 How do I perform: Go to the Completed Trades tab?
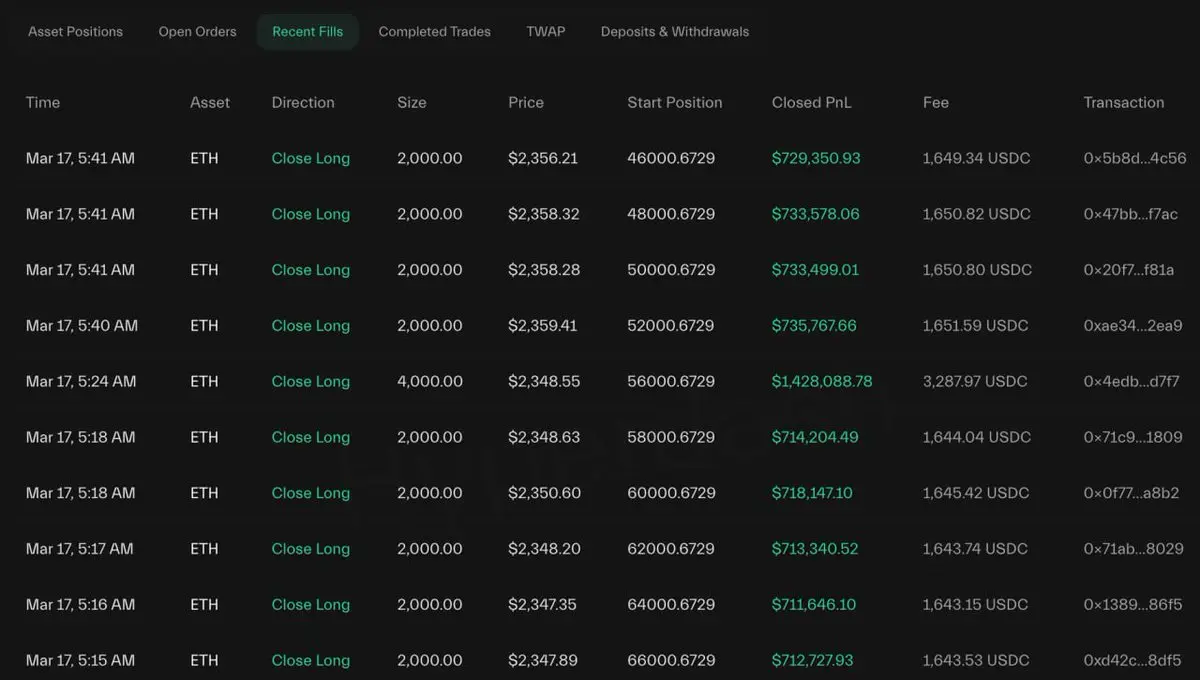(x=434, y=31)
